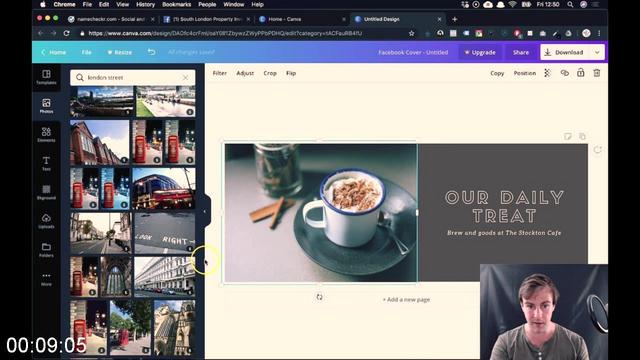This screenshot has width=640, height=360.
Task: Click the magnifier icon in the photo search box
Action: click(x=80, y=78)
